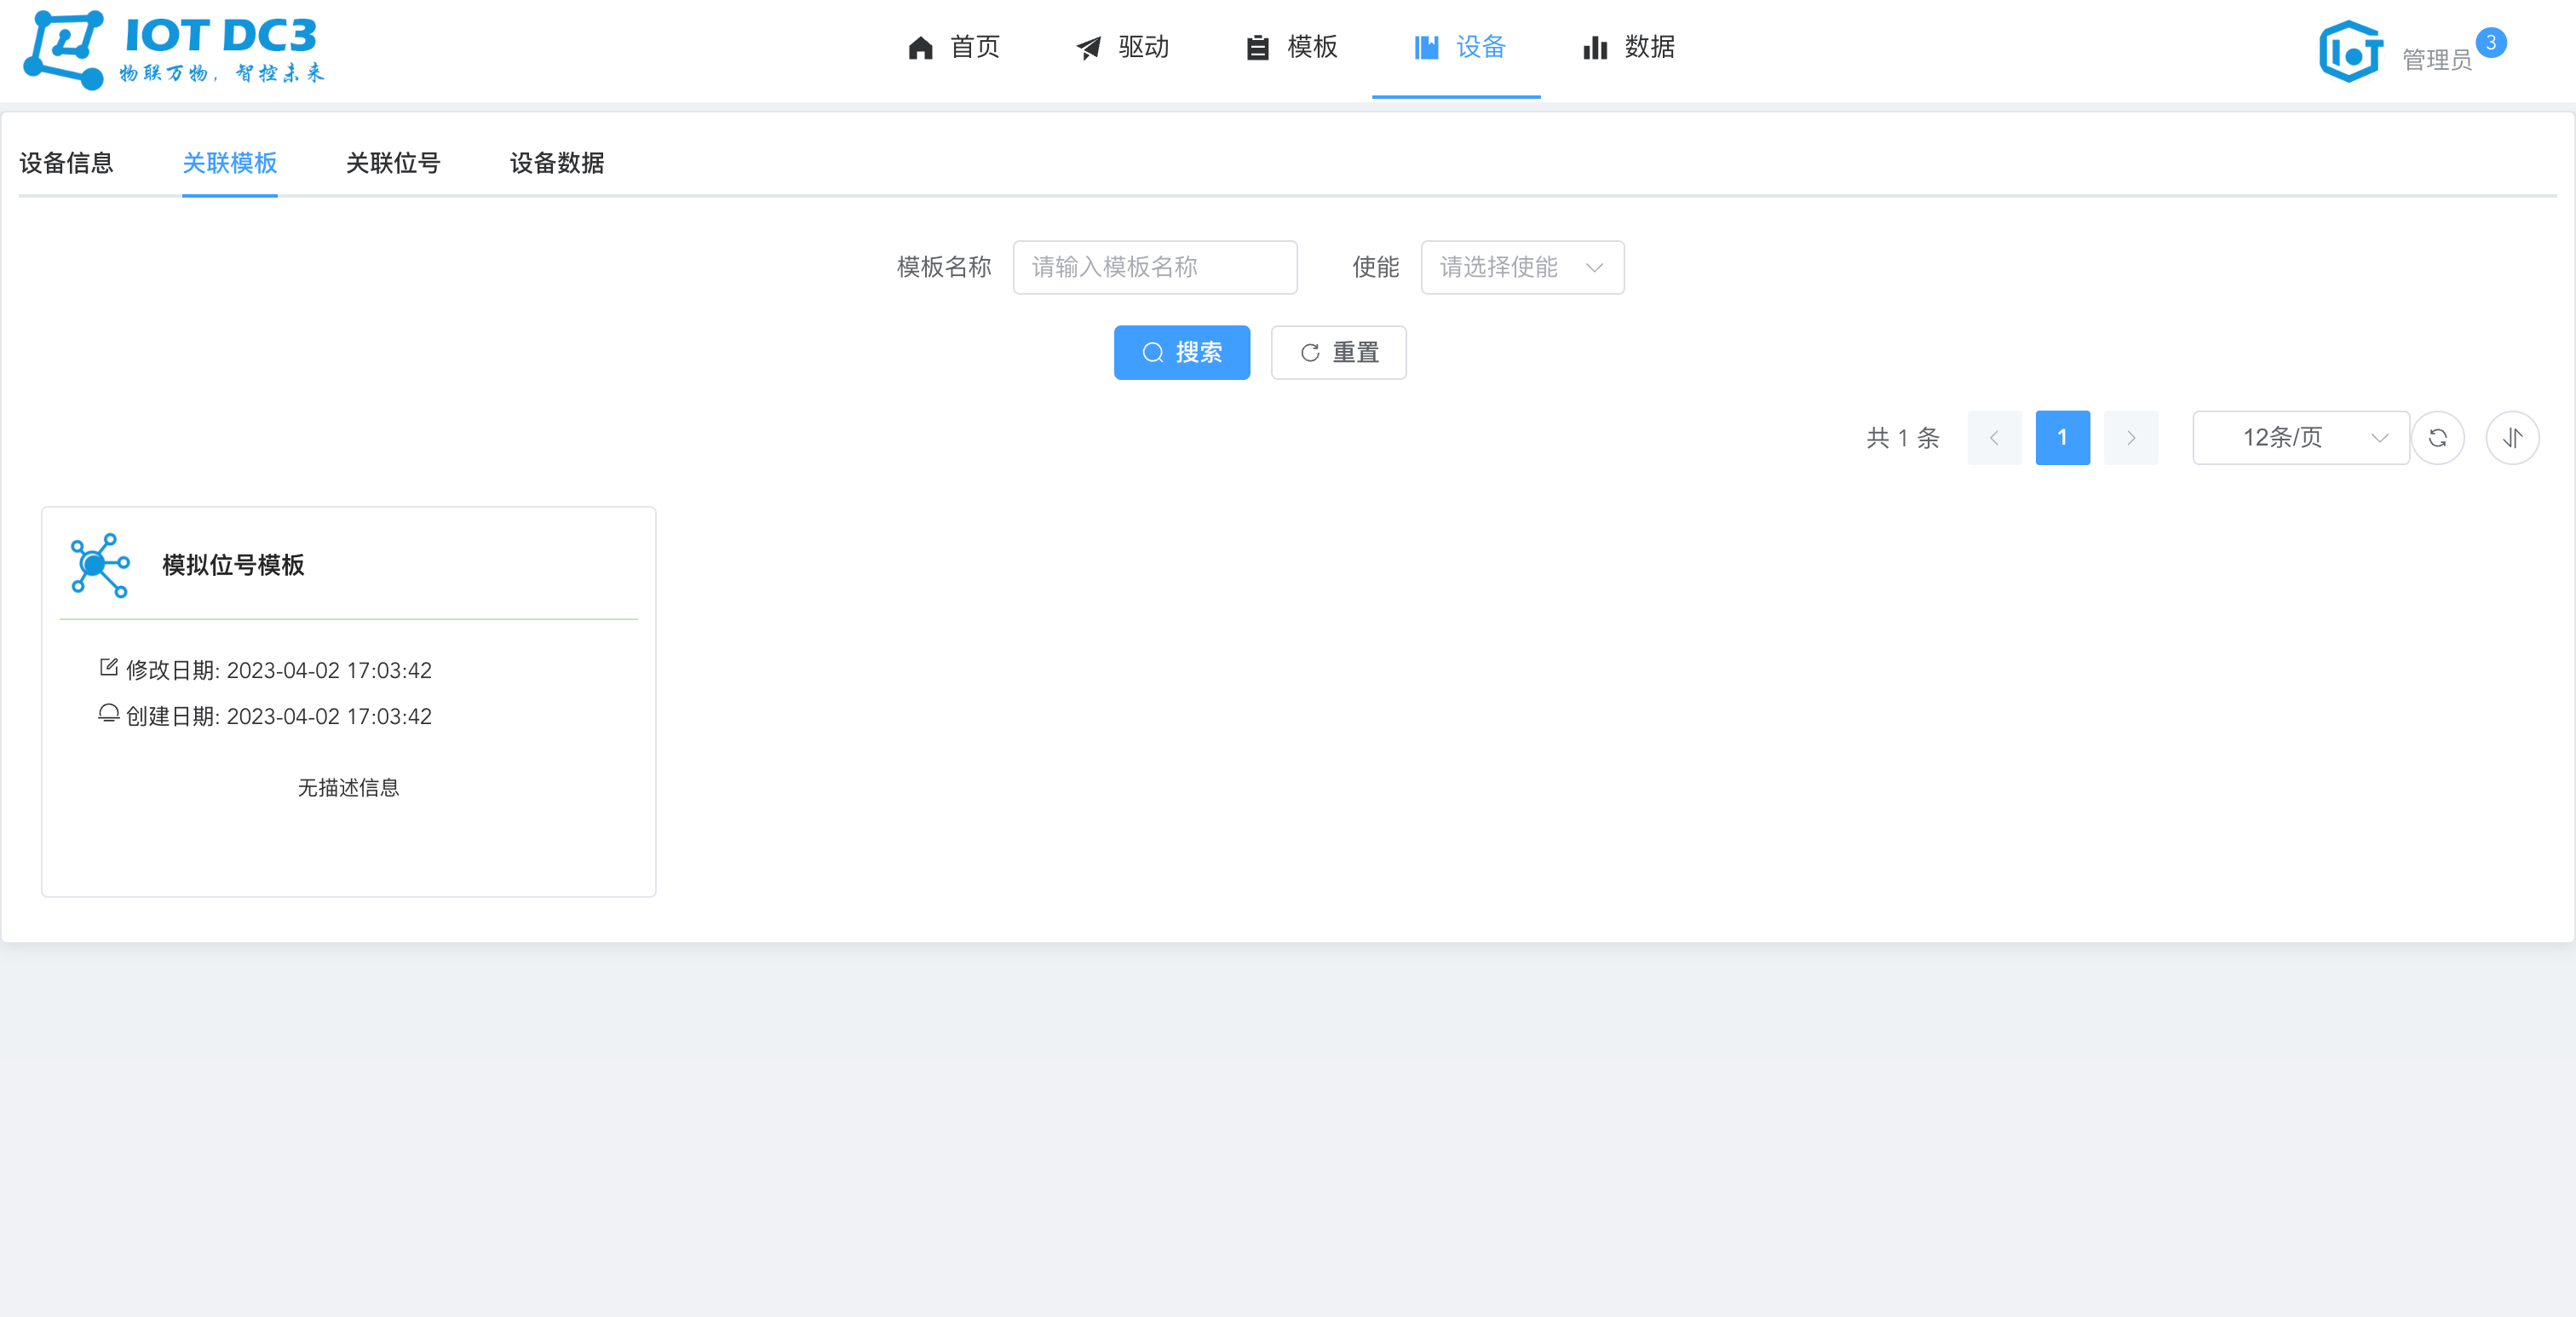The width and height of the screenshot is (2576, 1317).
Task: Click the bar-chart icon for 数据
Action: (1594, 47)
